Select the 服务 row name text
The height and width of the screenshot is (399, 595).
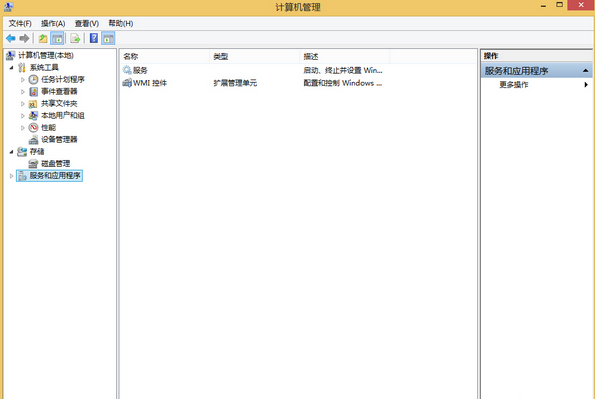tap(140, 70)
